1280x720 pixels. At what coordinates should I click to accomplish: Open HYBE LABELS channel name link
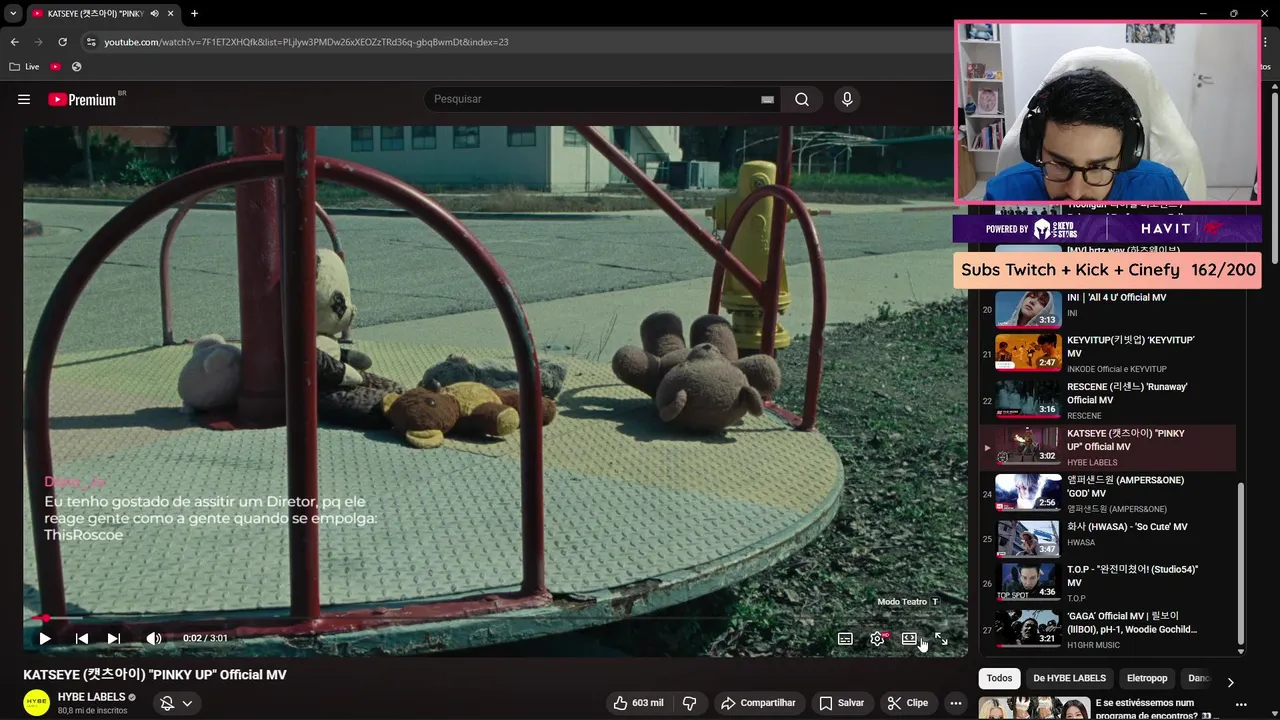click(x=92, y=697)
